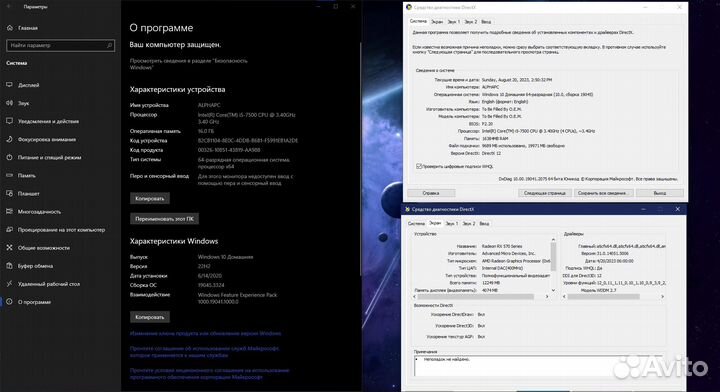
Task: Copy Windows specifications with Копировать under Характеристики Windows
Action: (150, 317)
